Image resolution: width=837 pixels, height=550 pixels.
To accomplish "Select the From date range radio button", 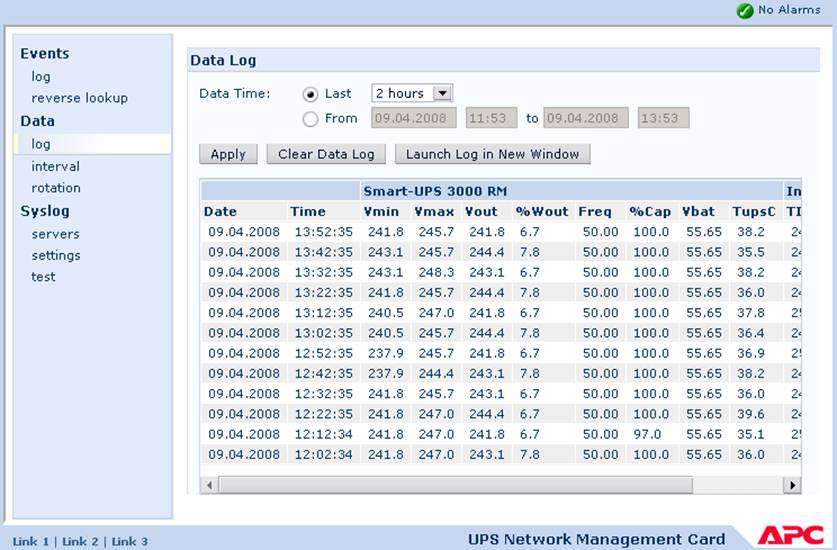I will 310,119.
